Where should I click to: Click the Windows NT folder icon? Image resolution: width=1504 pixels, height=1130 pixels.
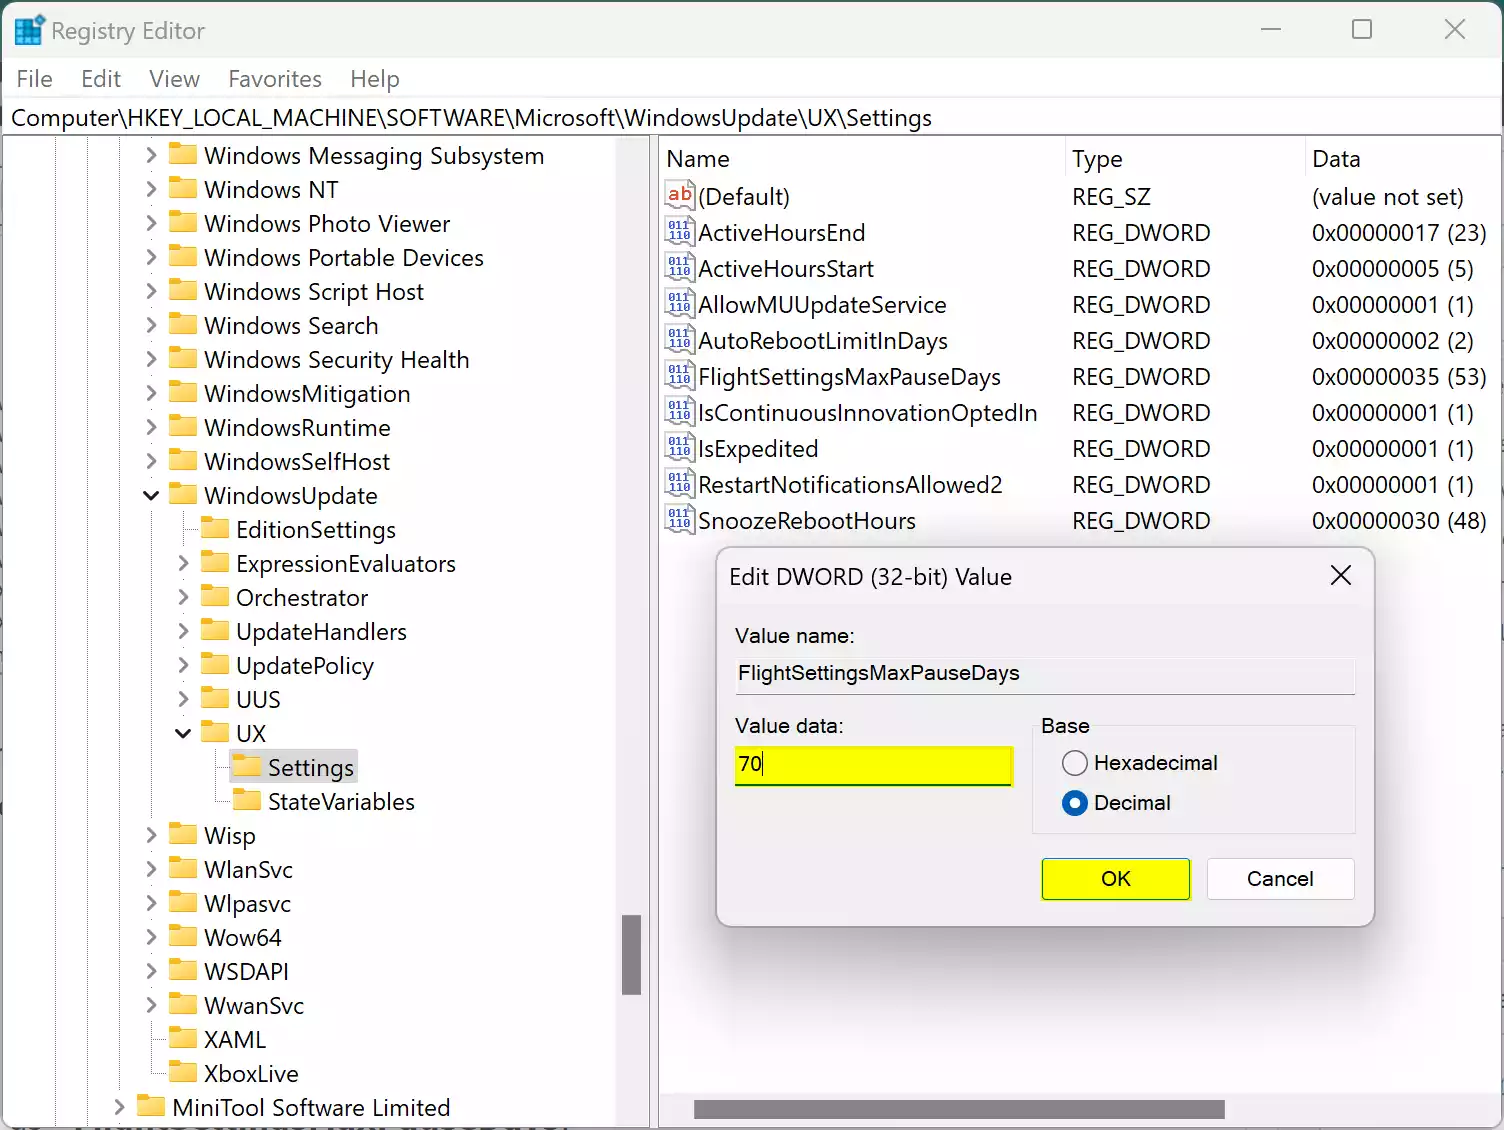(x=183, y=188)
